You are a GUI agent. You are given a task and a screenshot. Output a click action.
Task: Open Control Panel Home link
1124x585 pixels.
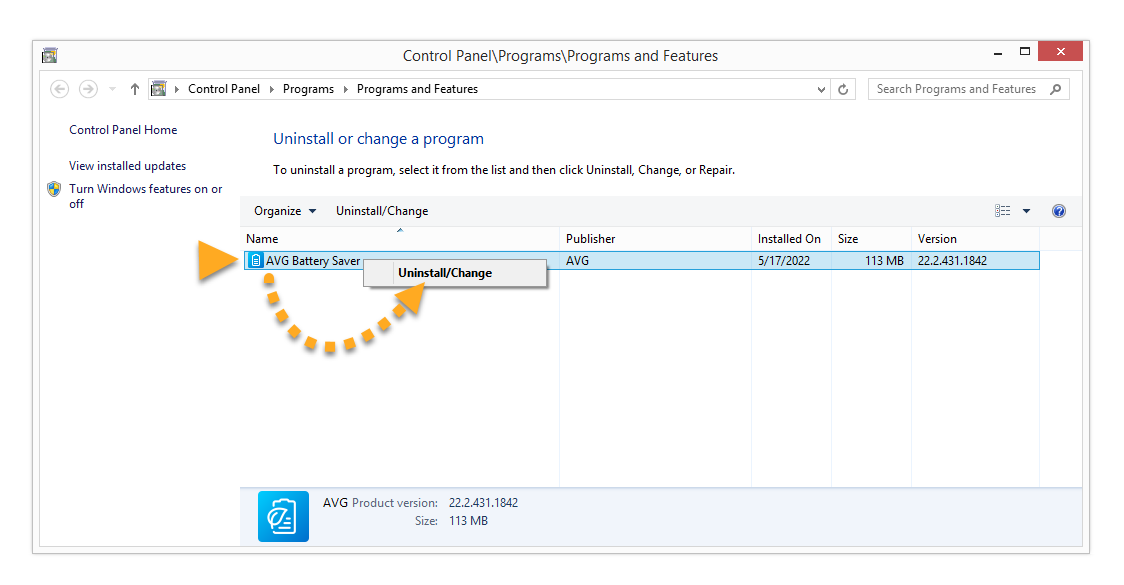123,130
